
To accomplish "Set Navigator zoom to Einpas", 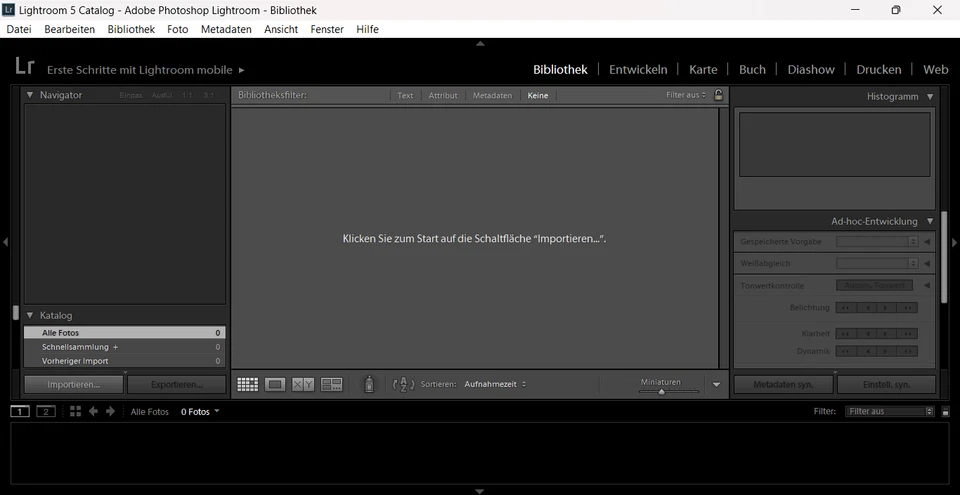I will tap(131, 96).
